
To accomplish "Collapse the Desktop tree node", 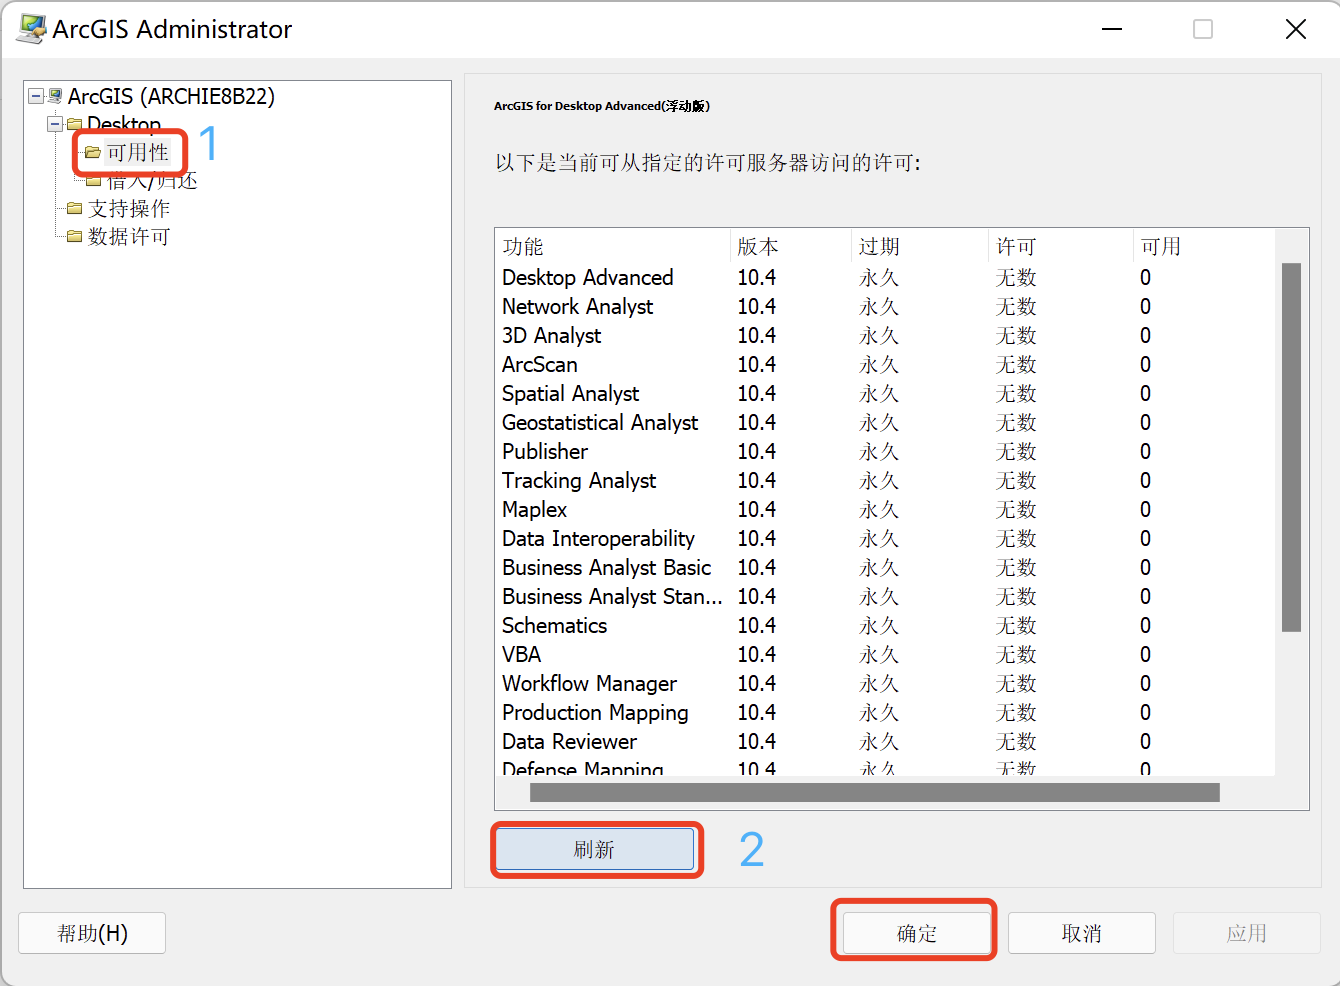I will coord(55,124).
